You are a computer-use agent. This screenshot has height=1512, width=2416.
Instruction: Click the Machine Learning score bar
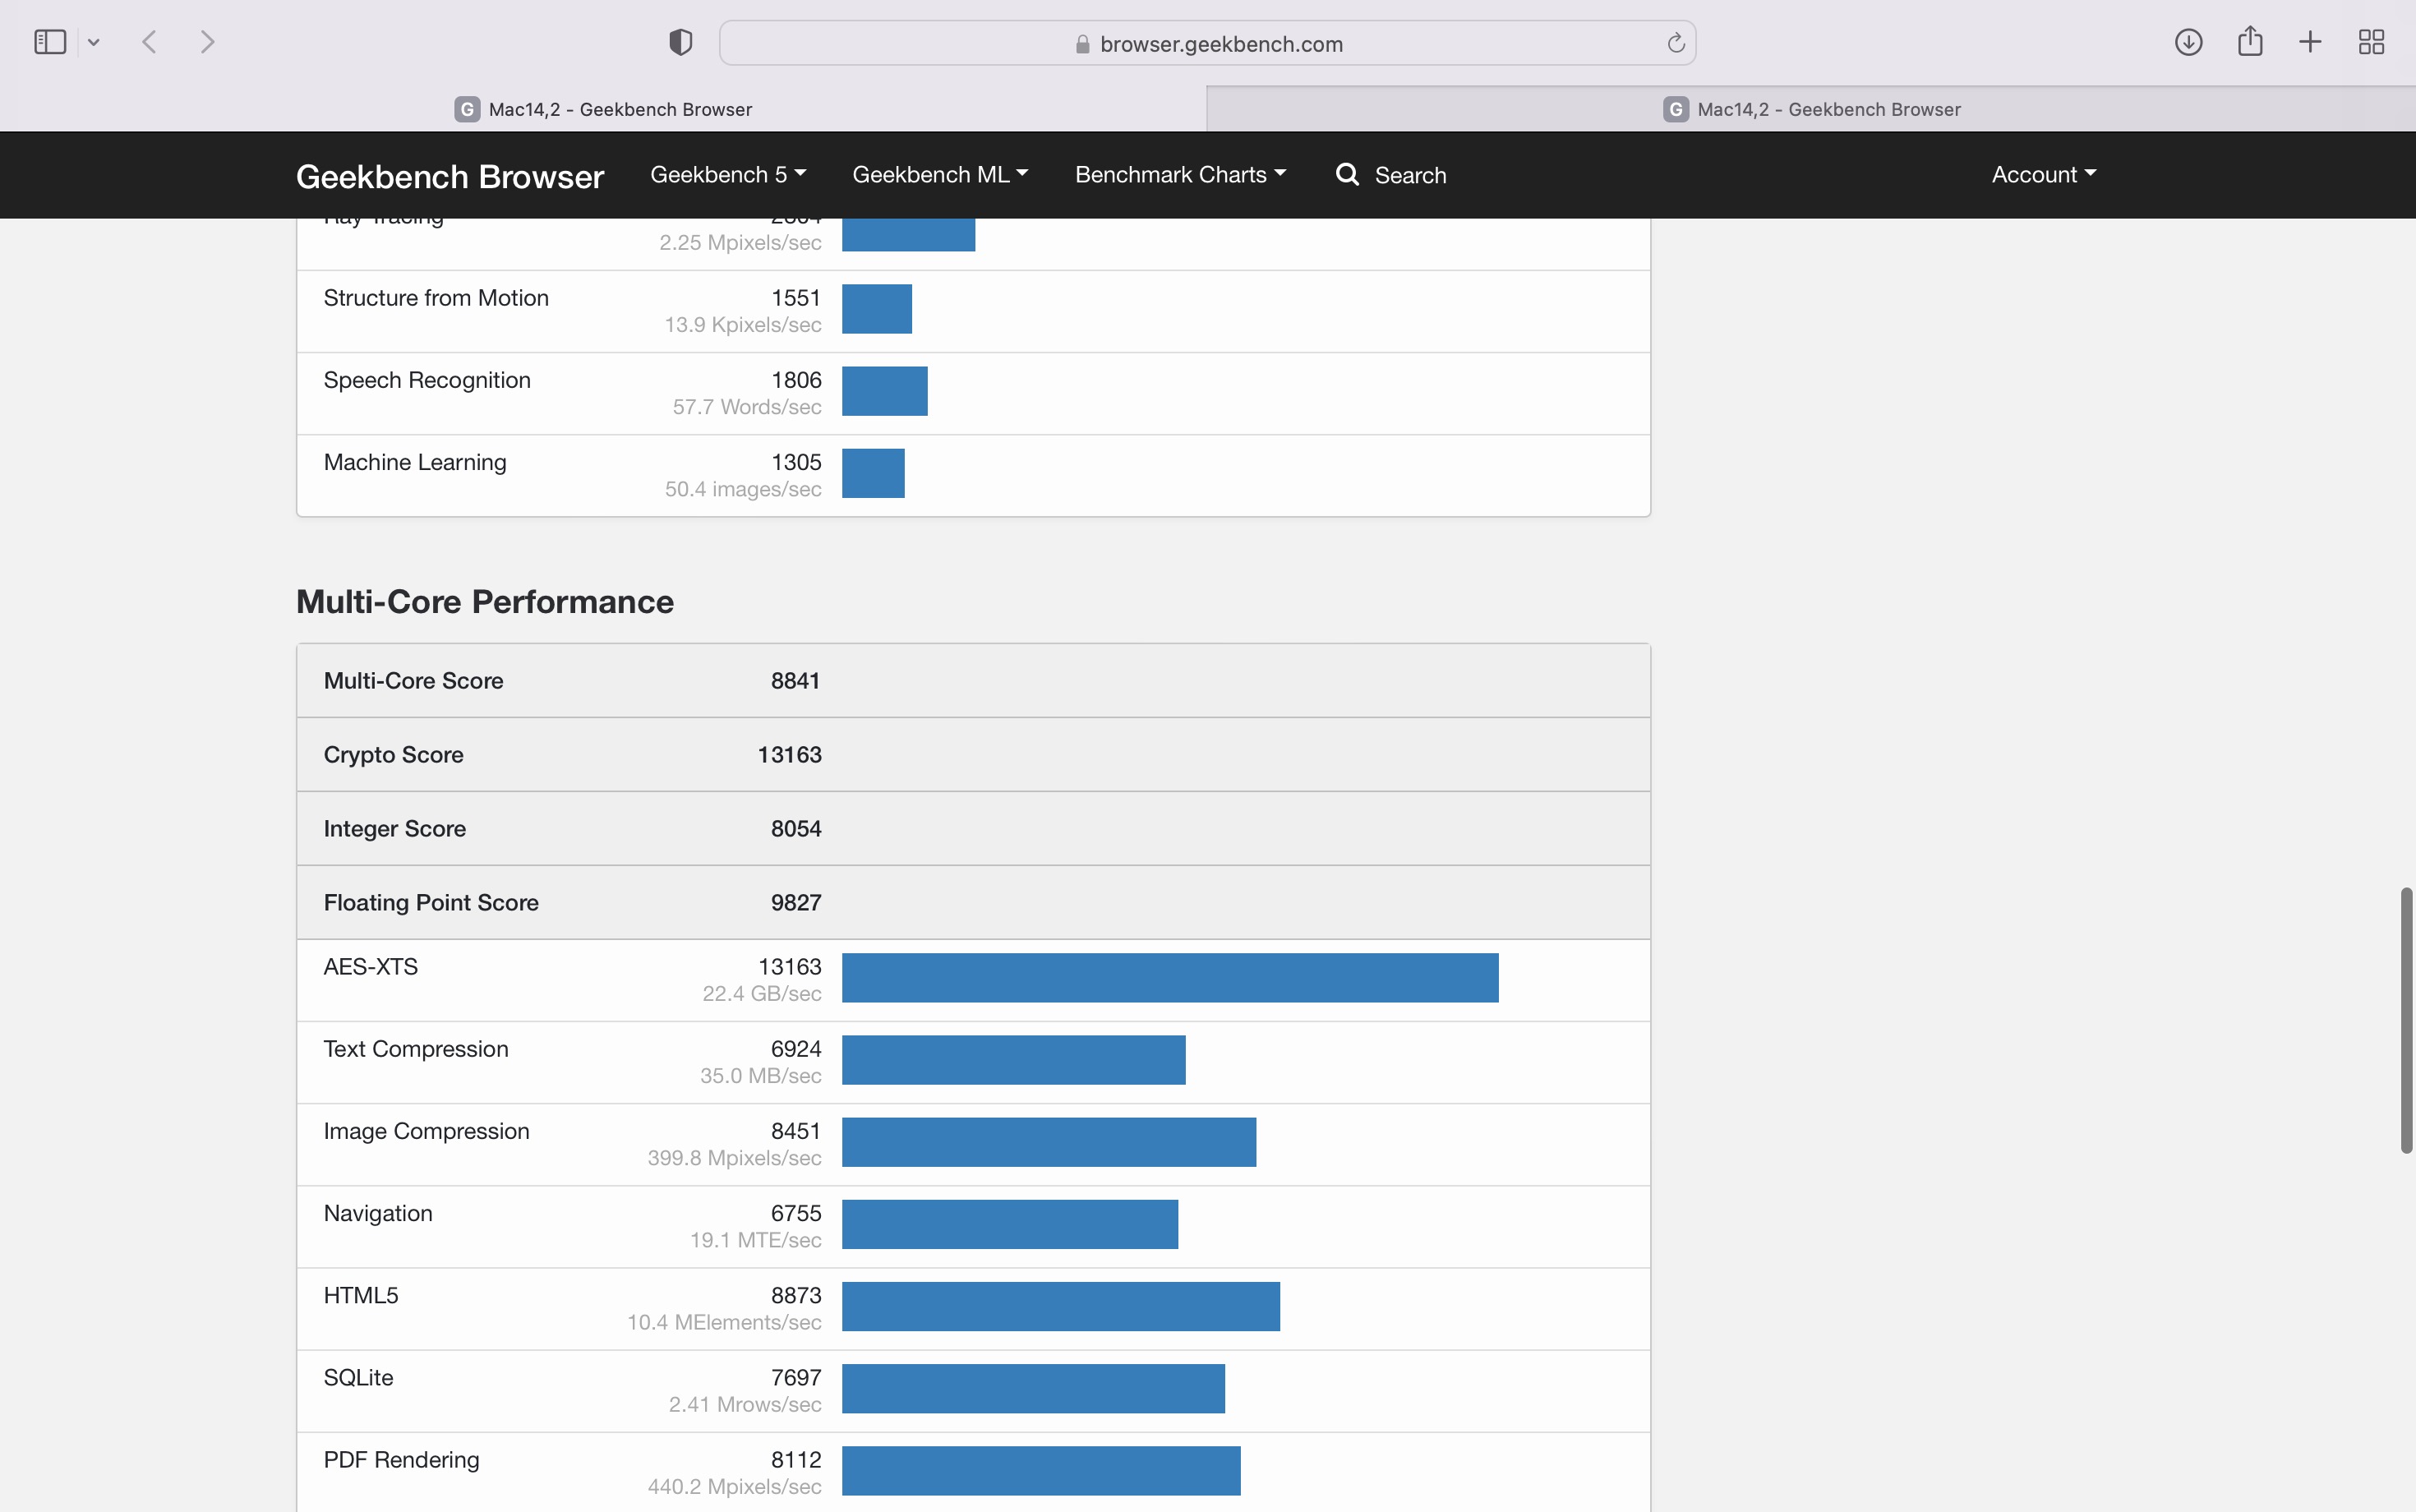(x=873, y=474)
